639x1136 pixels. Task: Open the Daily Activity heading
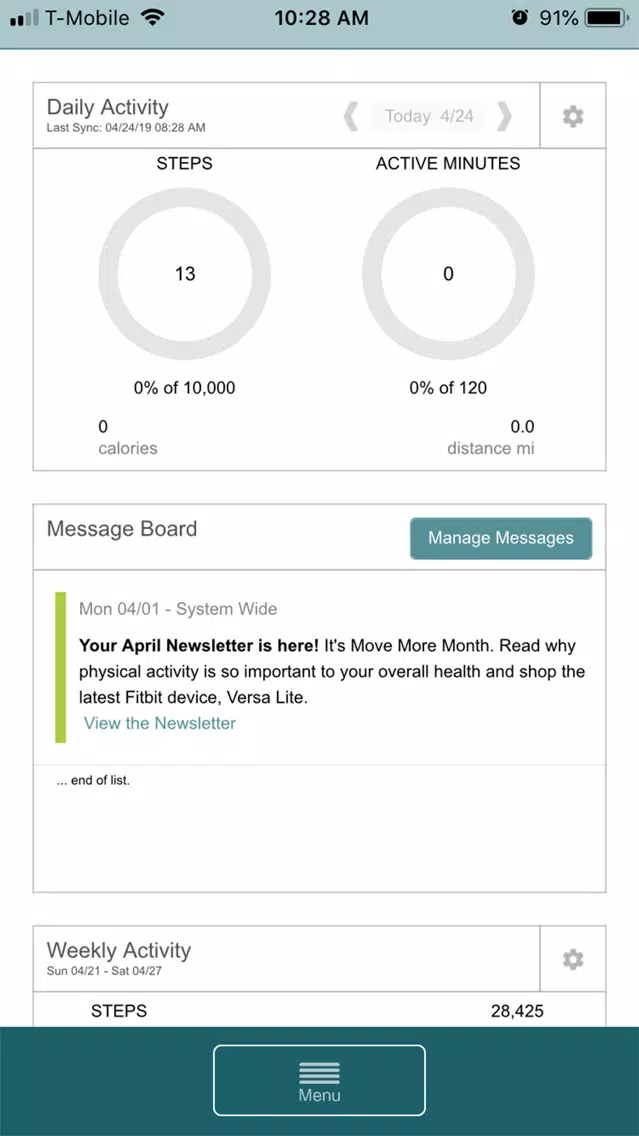coord(108,107)
